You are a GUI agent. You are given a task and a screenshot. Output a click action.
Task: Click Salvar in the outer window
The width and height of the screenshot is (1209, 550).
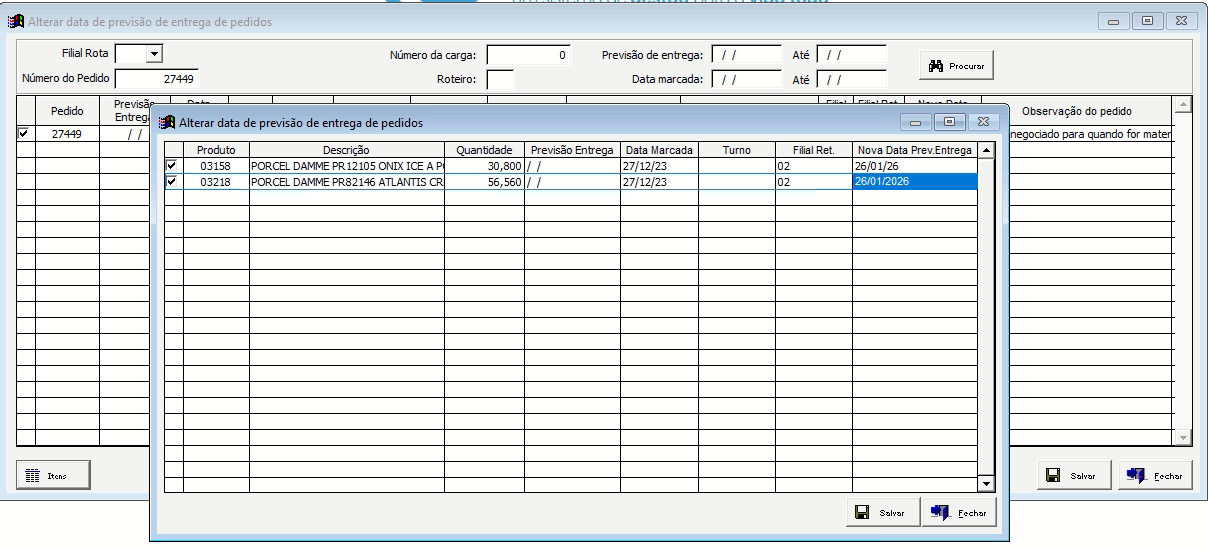1071,476
